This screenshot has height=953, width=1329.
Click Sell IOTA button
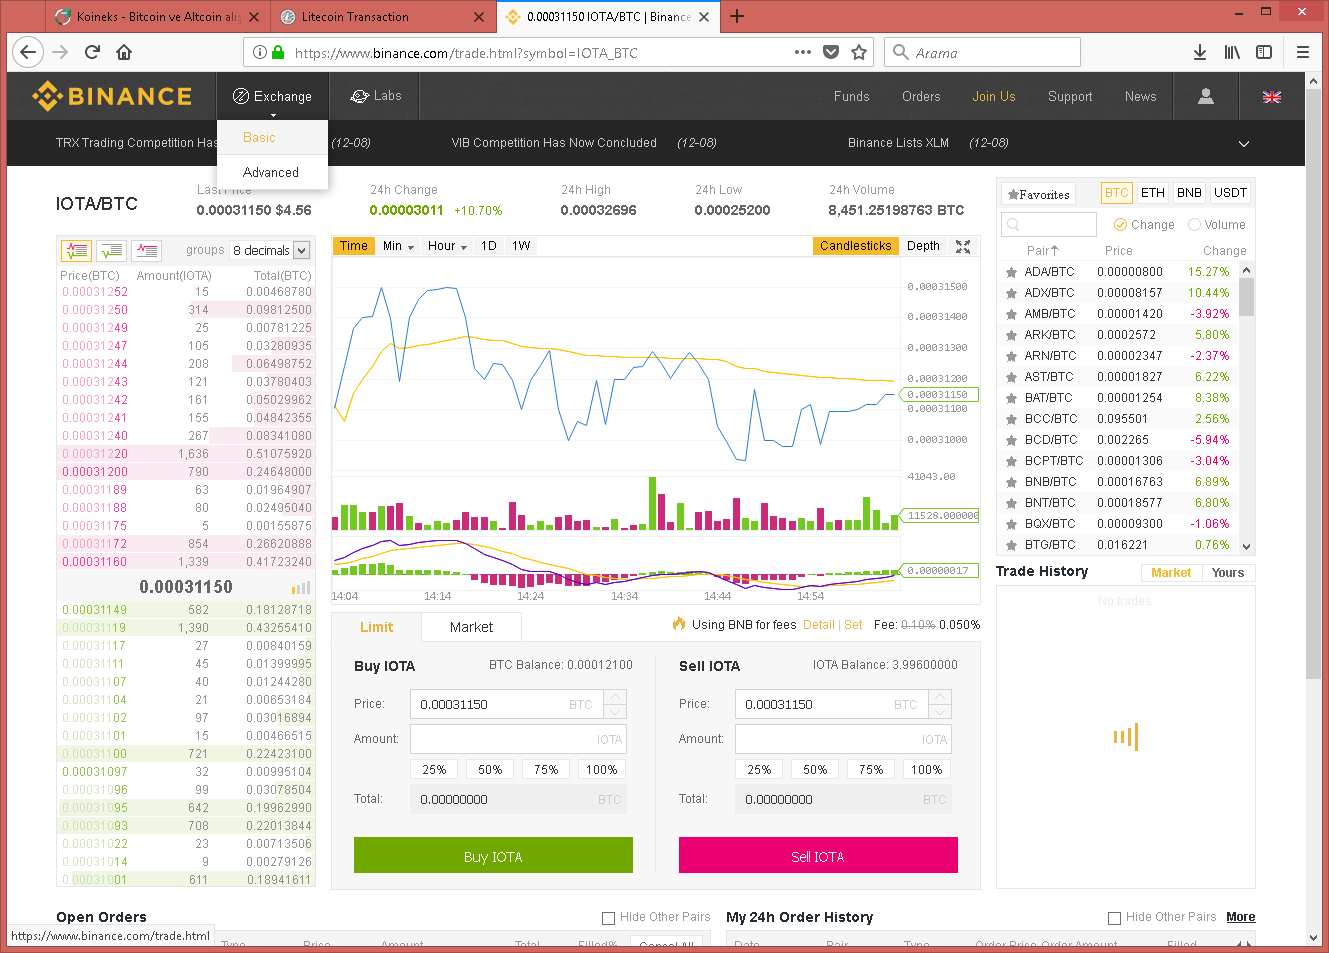coord(818,855)
